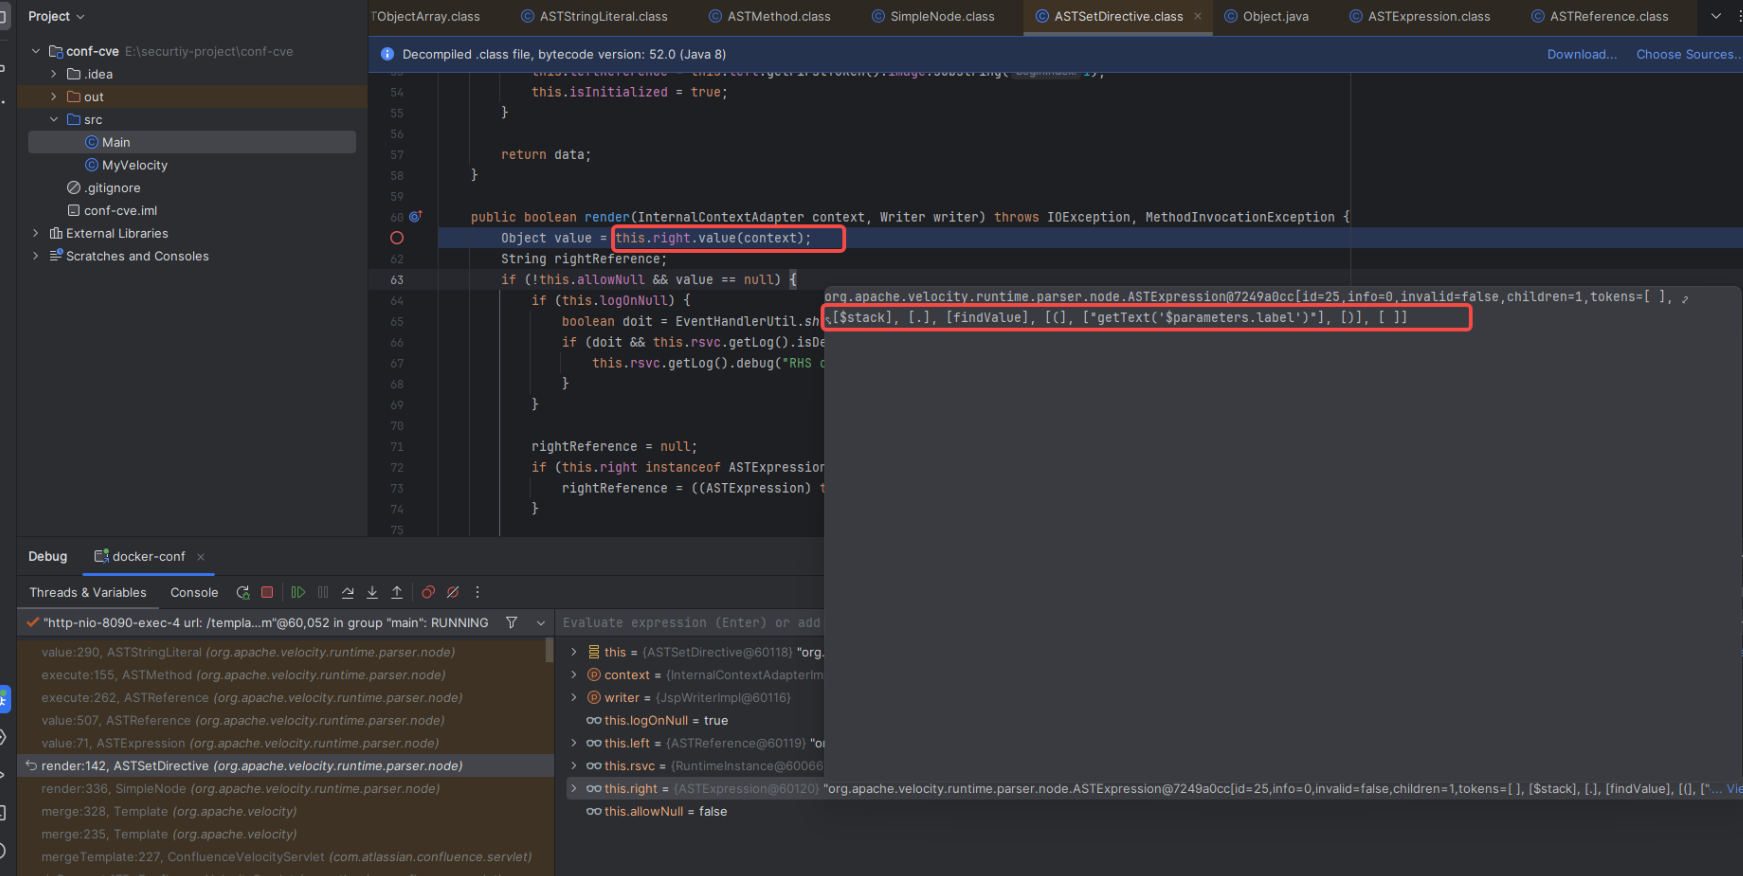Click the Download... sources link
Viewport: 1743px width, 876px height.
[x=1582, y=54]
